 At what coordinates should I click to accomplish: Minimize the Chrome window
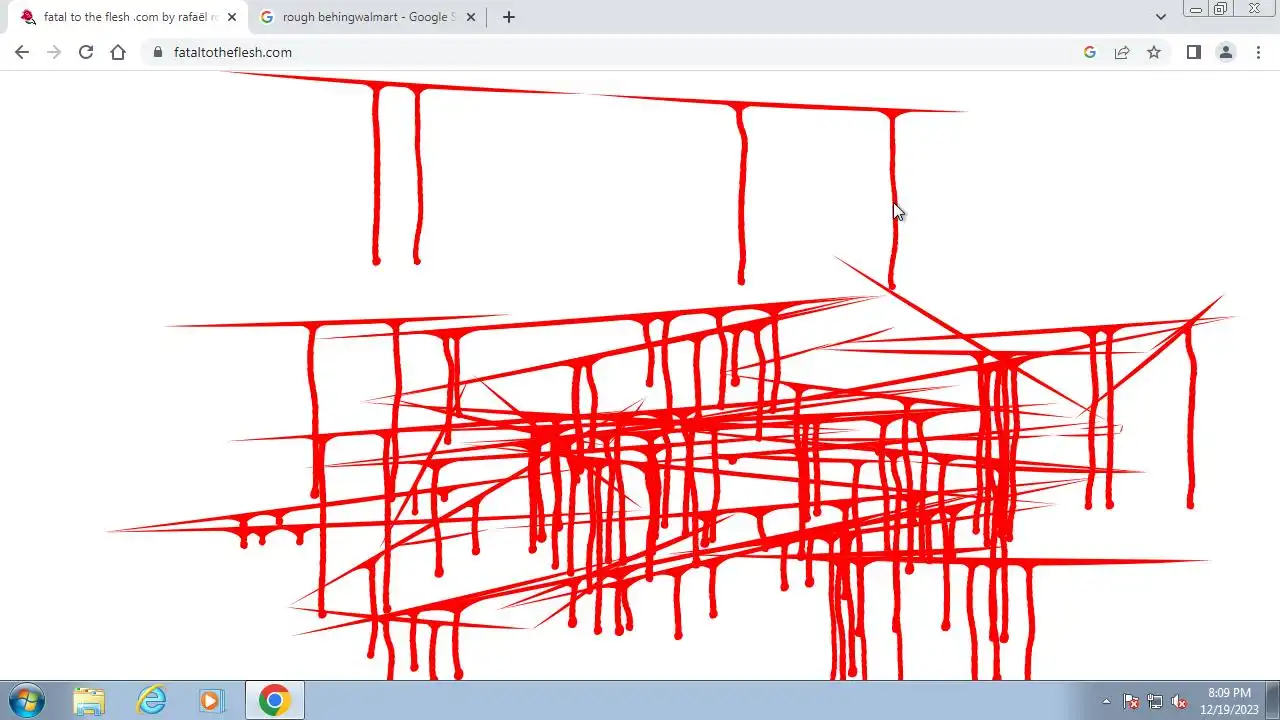[x=1196, y=9]
